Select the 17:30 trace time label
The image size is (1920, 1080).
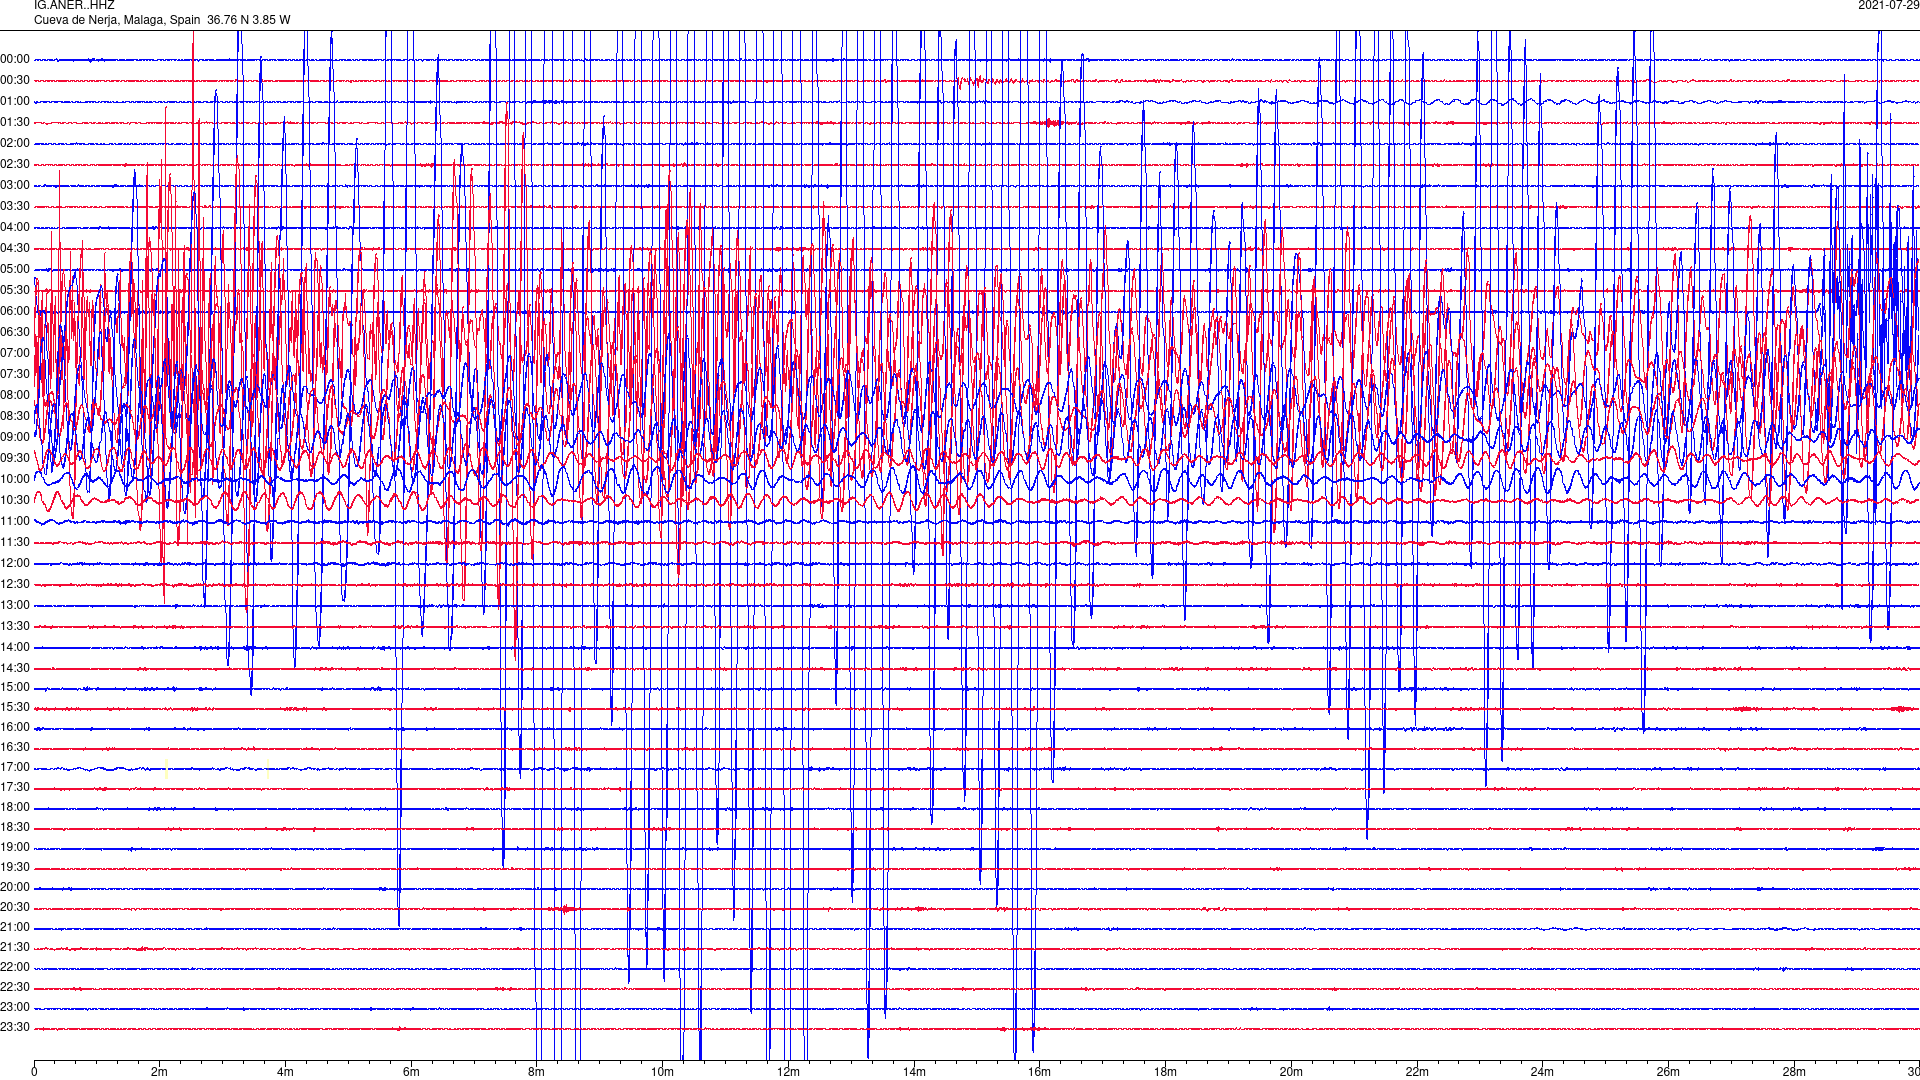pyautogui.click(x=15, y=788)
